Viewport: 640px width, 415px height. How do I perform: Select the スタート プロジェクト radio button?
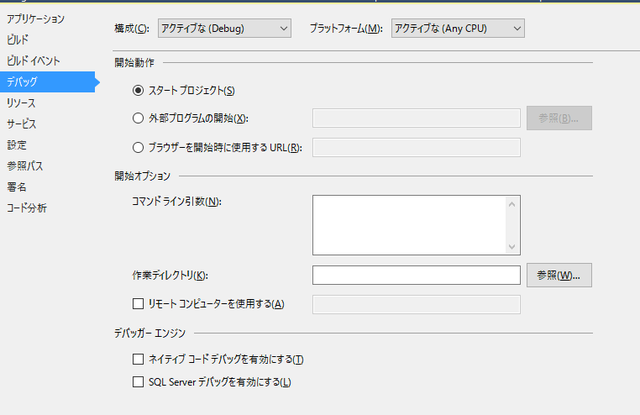point(138,91)
